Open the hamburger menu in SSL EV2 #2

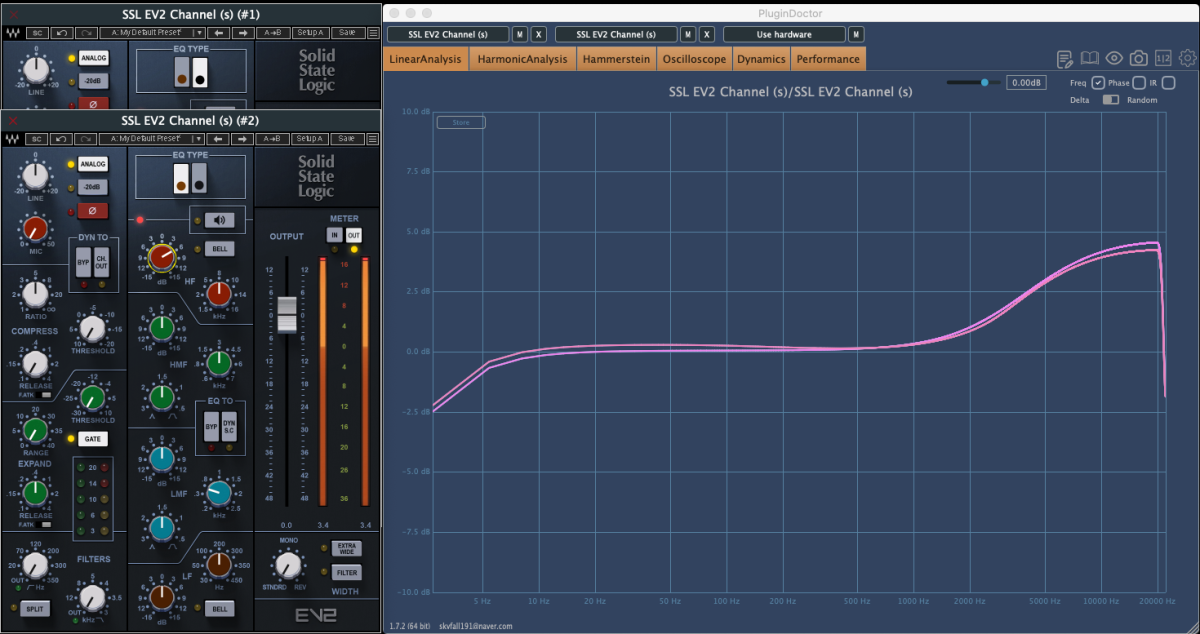(372, 139)
